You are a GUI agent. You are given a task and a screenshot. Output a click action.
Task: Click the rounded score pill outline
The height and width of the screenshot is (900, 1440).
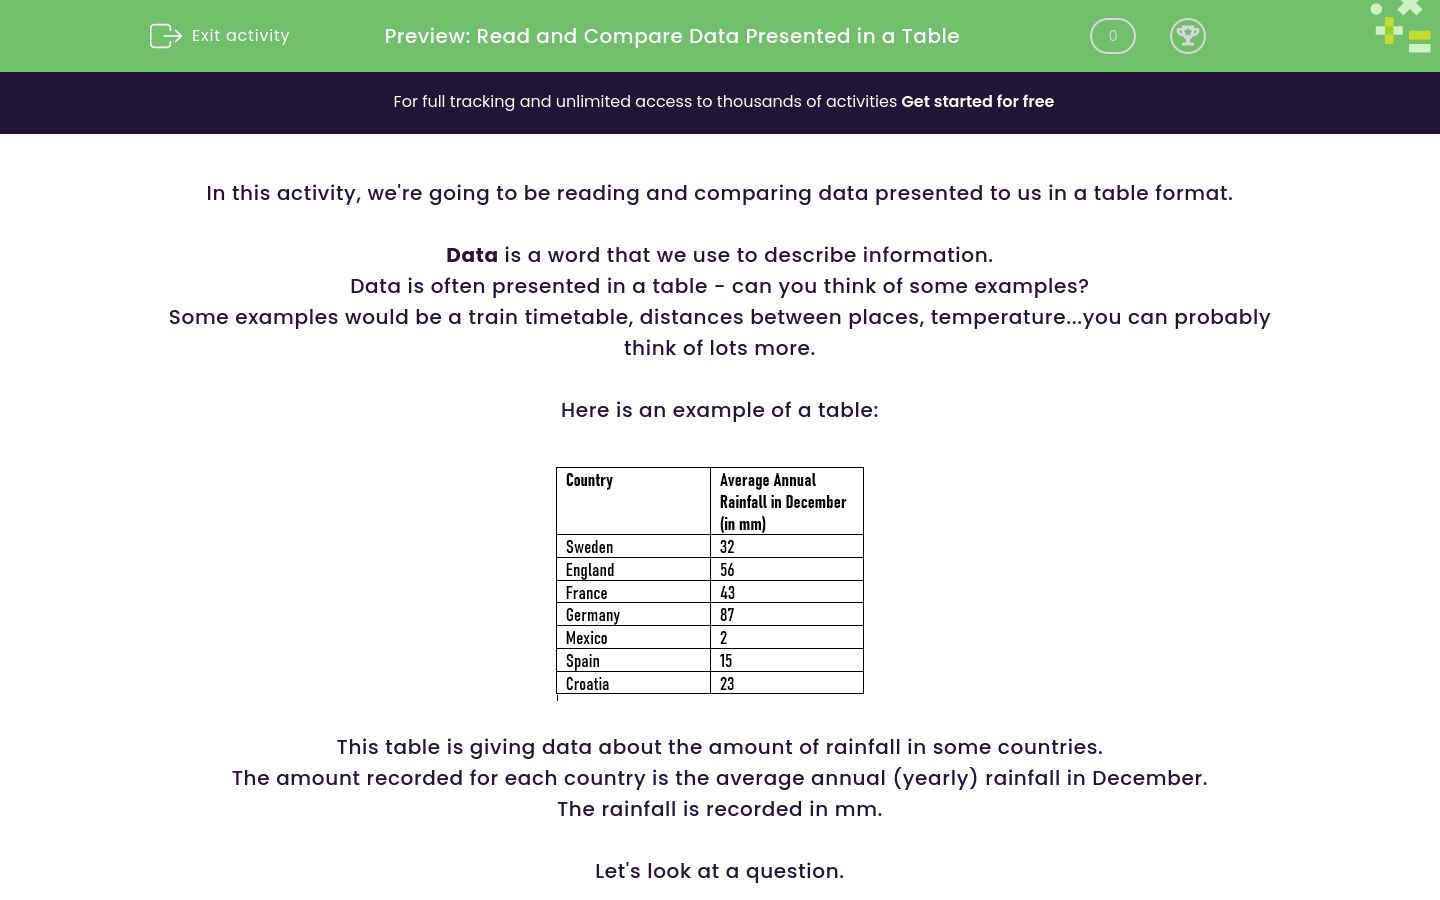pyautogui.click(x=1112, y=36)
